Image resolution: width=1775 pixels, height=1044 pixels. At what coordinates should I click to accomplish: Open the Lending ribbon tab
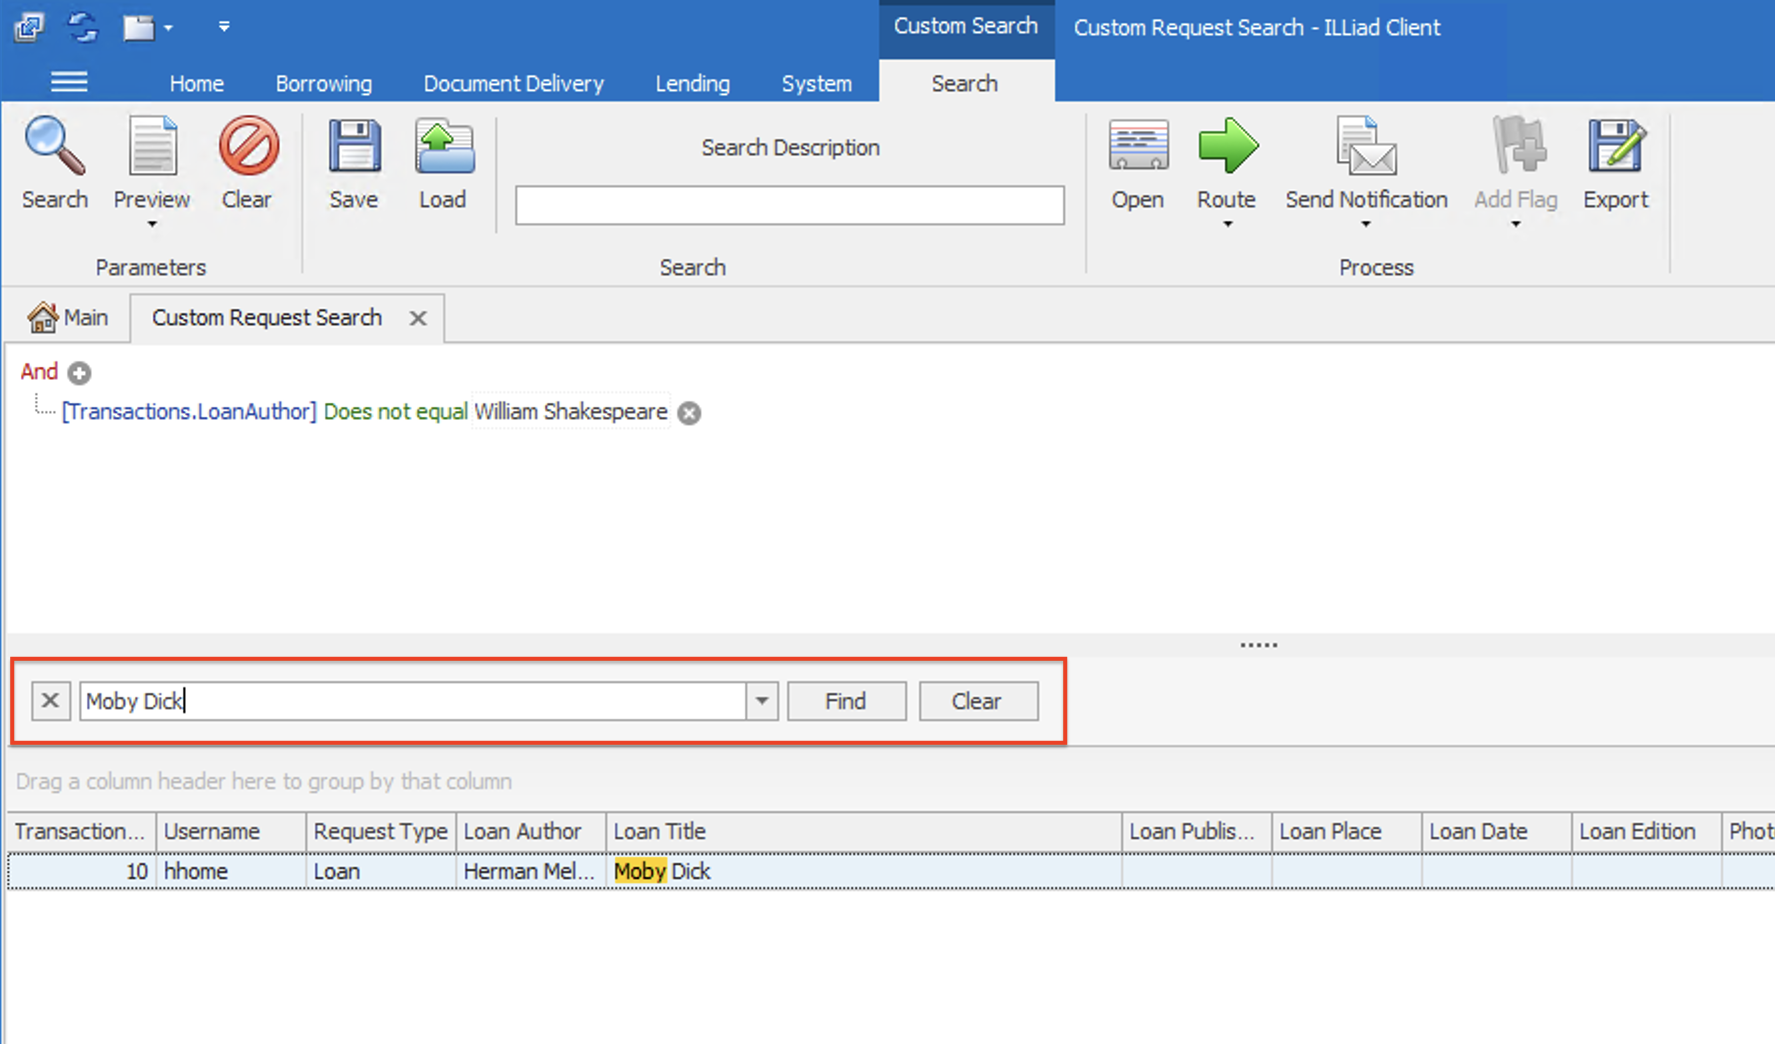[692, 83]
